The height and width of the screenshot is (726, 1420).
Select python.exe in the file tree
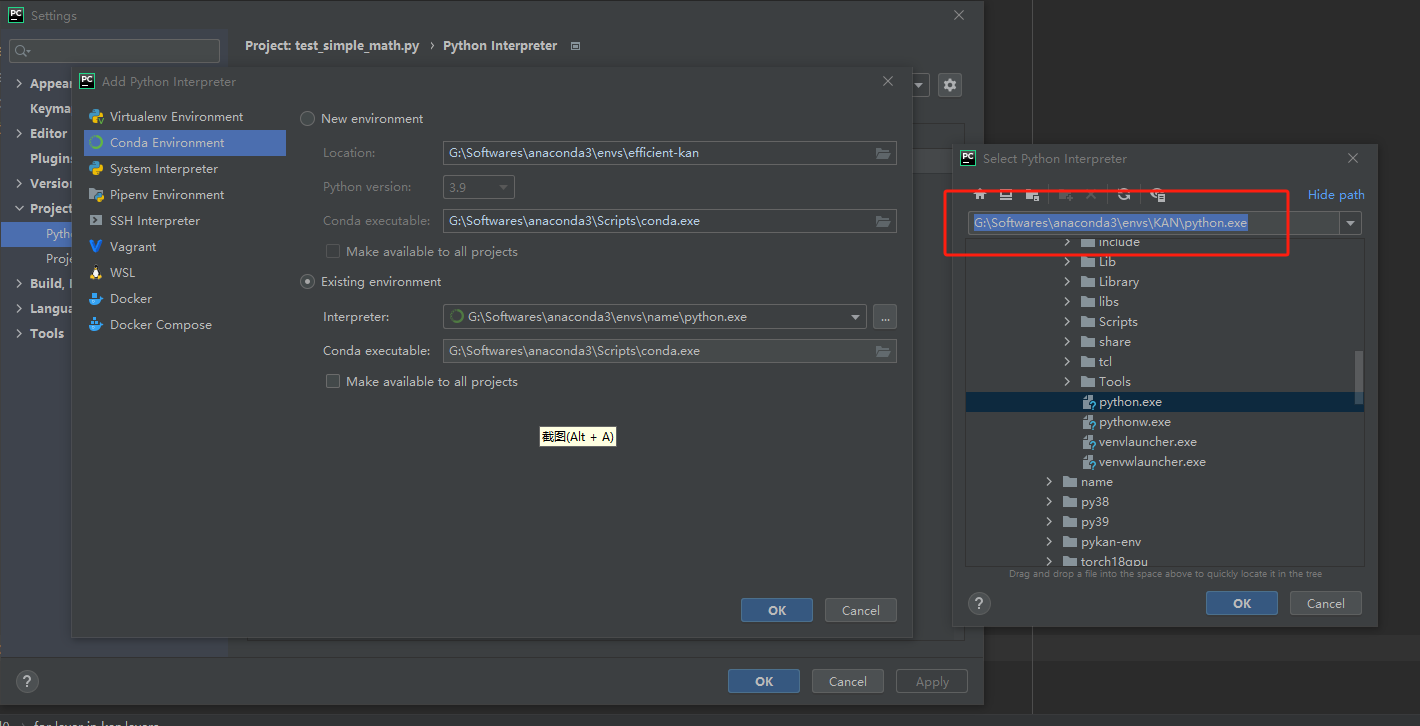(1165, 402)
